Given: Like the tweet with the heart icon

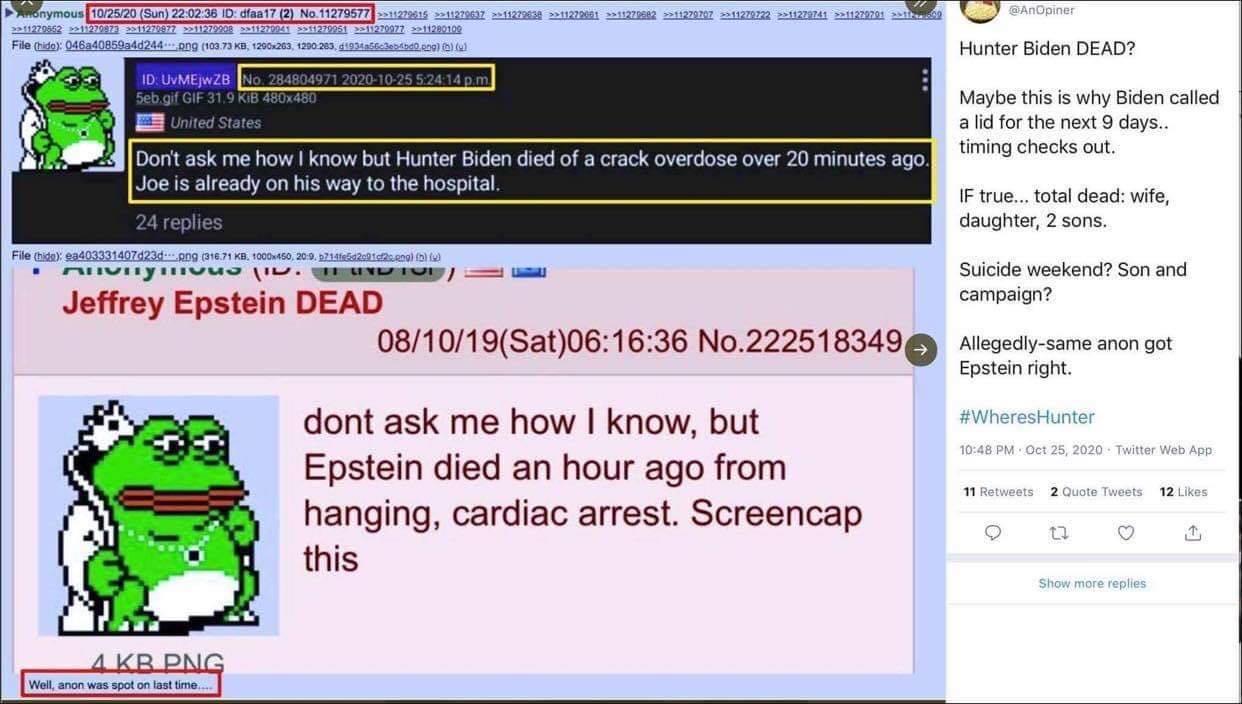Looking at the screenshot, I should coord(1126,533).
